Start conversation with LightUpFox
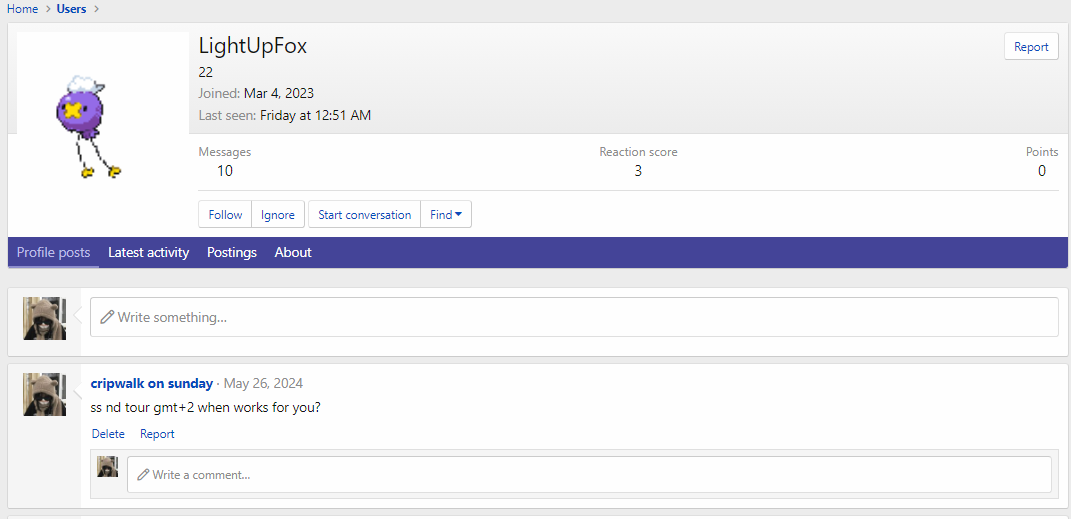The width and height of the screenshot is (1071, 519). [x=364, y=215]
